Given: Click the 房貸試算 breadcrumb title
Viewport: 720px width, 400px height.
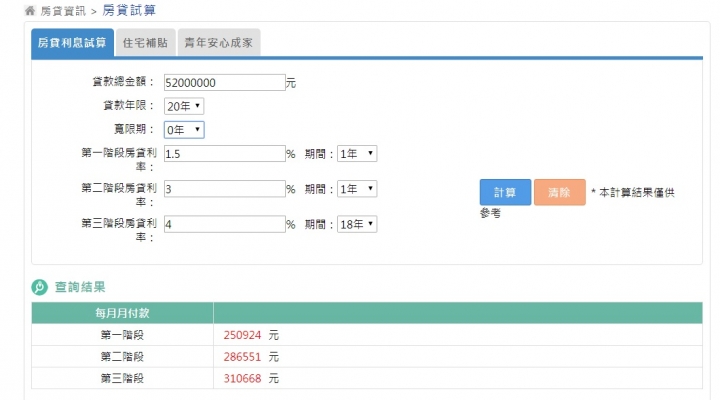Looking at the screenshot, I should tap(129, 10).
